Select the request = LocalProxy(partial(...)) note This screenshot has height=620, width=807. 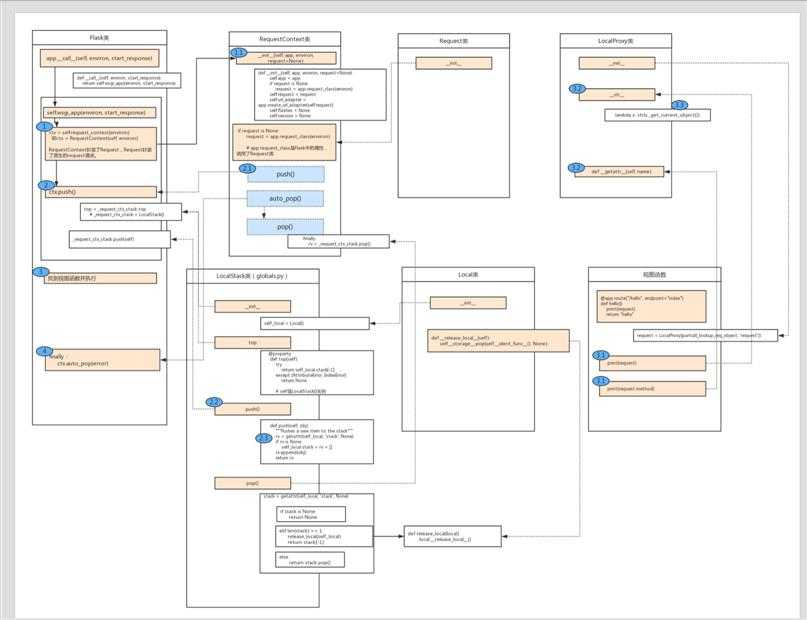click(705, 335)
